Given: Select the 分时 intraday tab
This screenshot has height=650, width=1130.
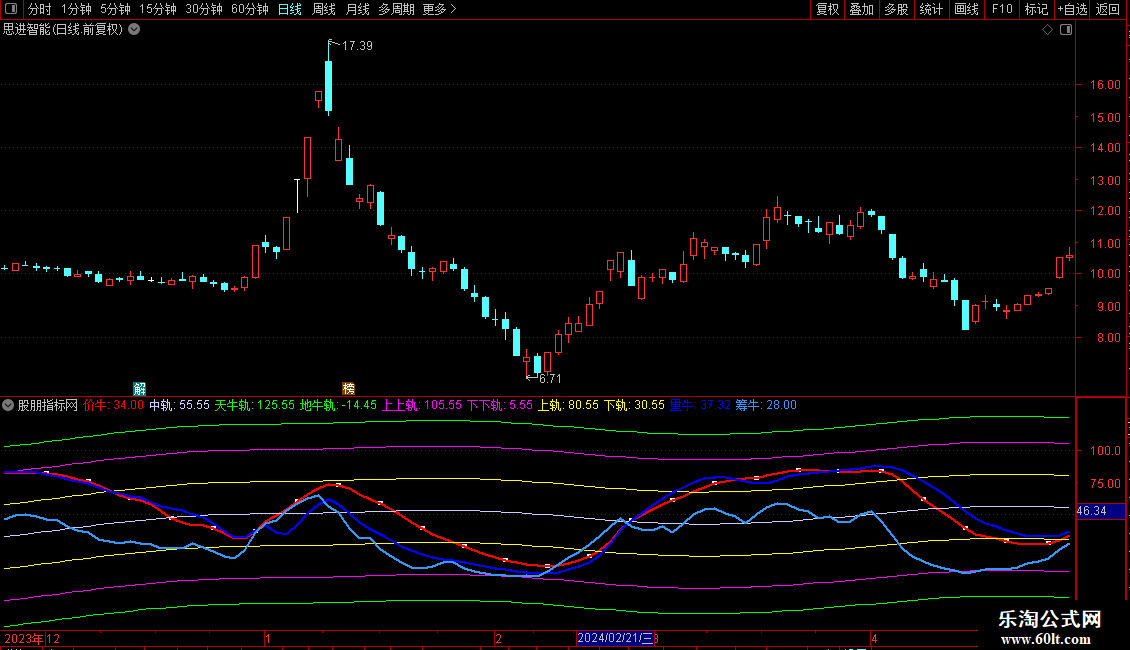Looking at the screenshot, I should point(39,9).
